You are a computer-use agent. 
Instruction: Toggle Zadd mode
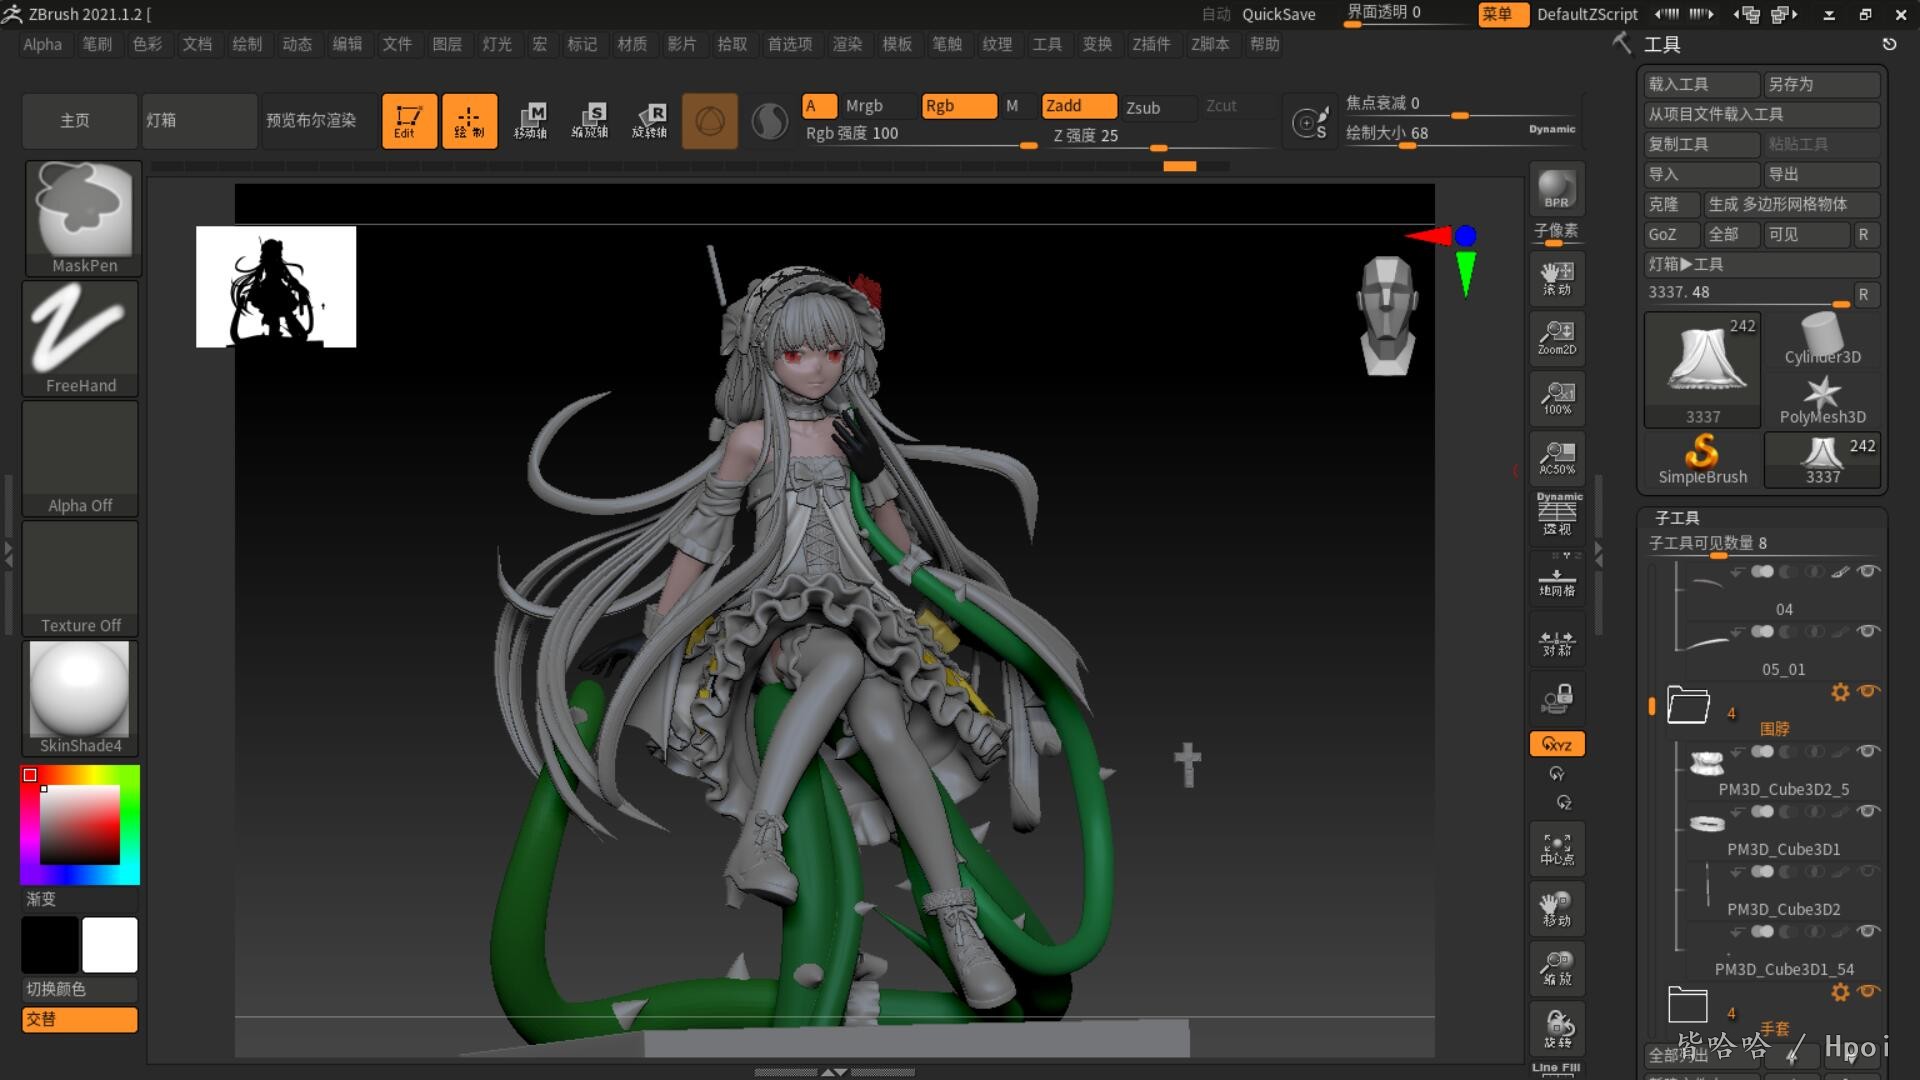click(1078, 106)
